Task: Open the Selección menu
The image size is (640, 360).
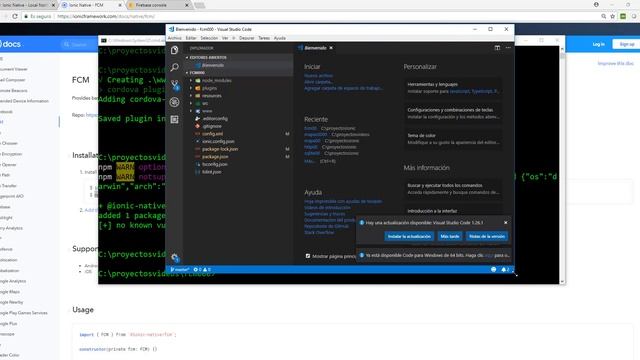Action: coord(209,38)
